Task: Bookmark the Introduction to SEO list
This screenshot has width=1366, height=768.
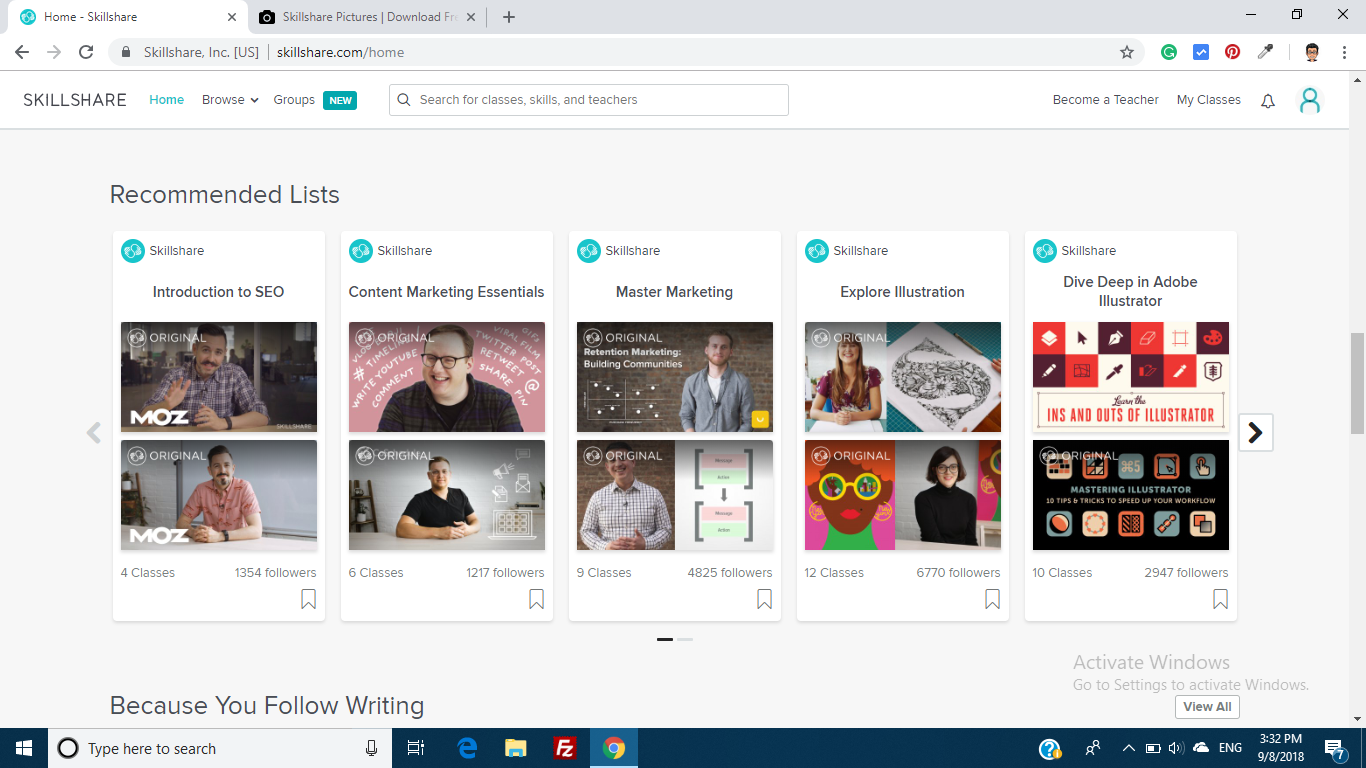Action: pos(309,598)
